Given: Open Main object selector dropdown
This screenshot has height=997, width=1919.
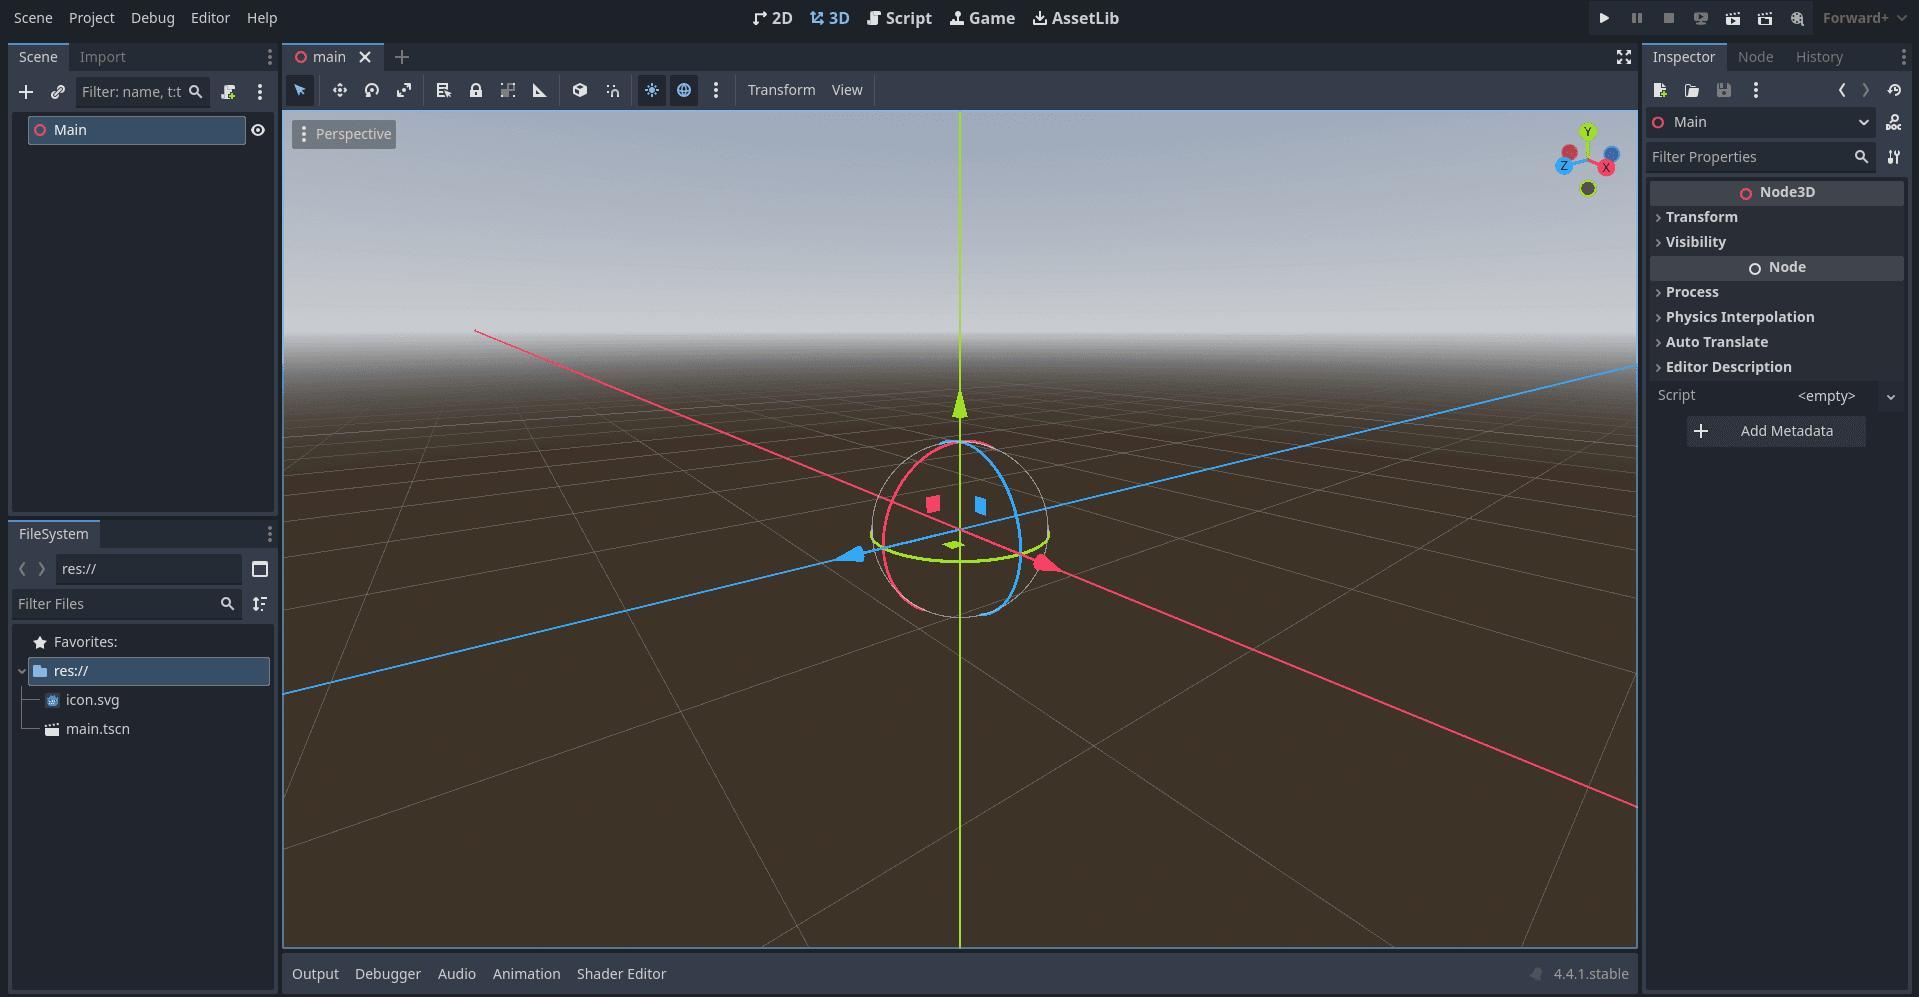Looking at the screenshot, I should point(1761,122).
